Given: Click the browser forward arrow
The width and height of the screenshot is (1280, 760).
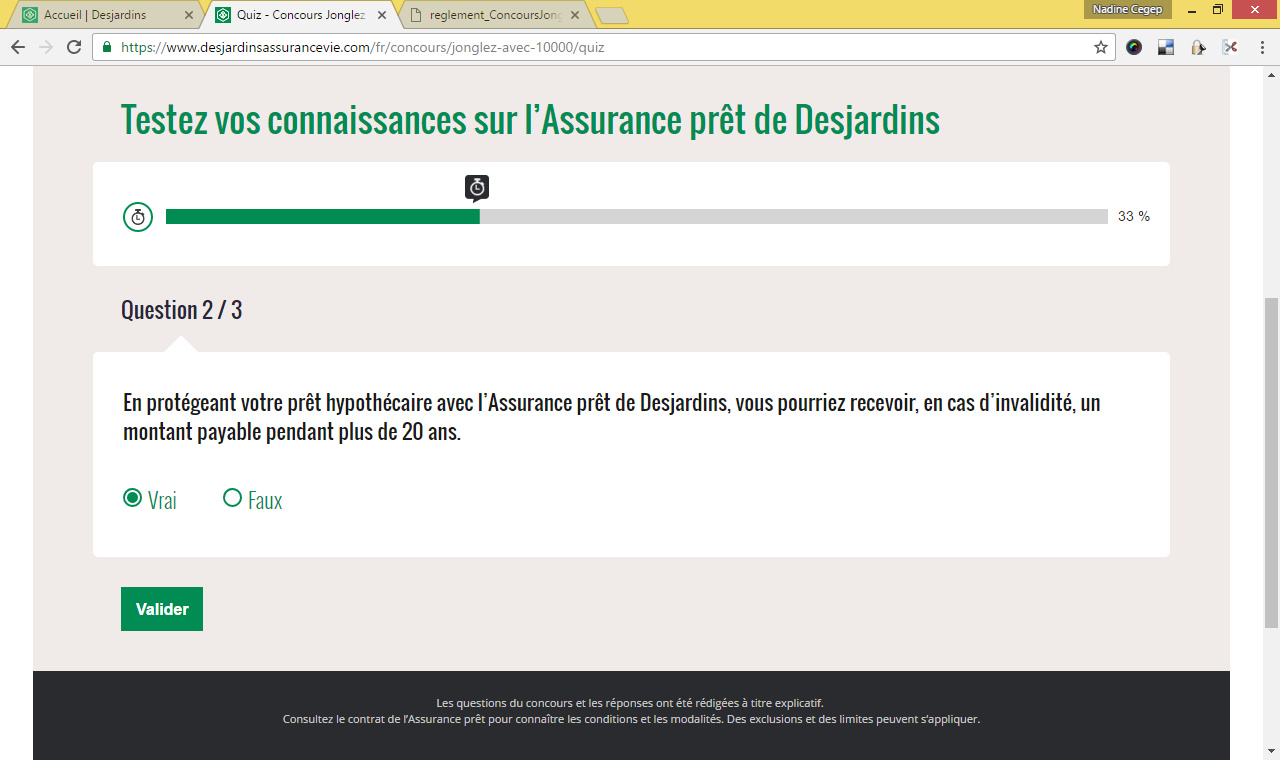Looking at the screenshot, I should click(46, 47).
